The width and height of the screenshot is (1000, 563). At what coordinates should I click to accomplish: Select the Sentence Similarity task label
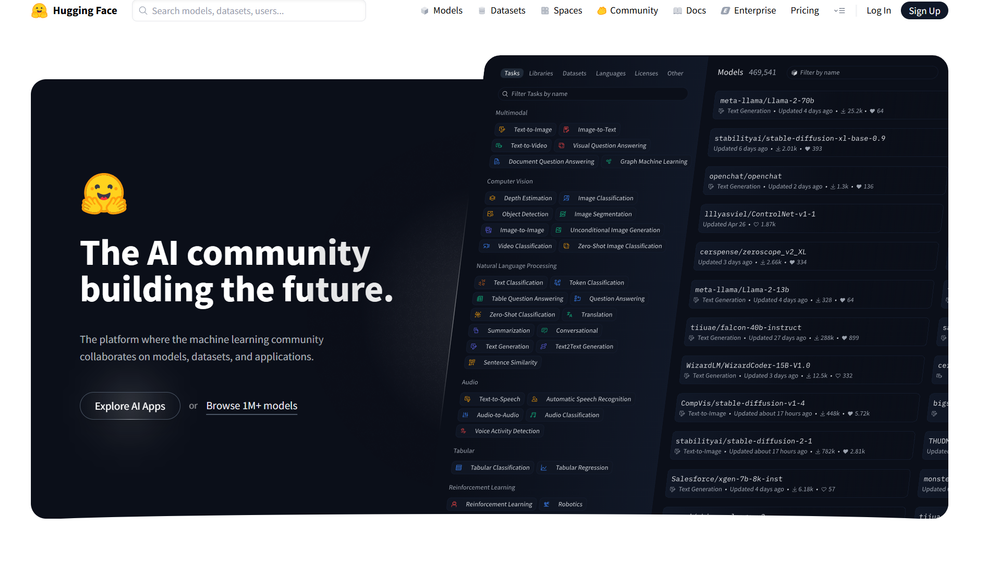(510, 362)
